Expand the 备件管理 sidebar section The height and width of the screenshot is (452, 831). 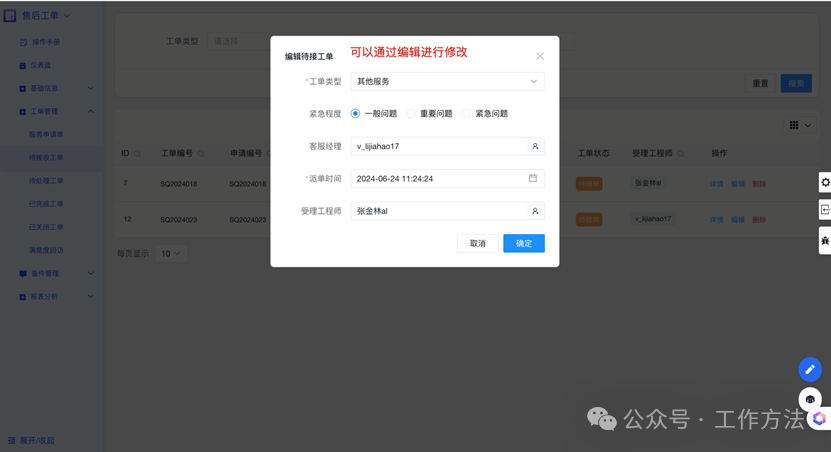[55, 273]
